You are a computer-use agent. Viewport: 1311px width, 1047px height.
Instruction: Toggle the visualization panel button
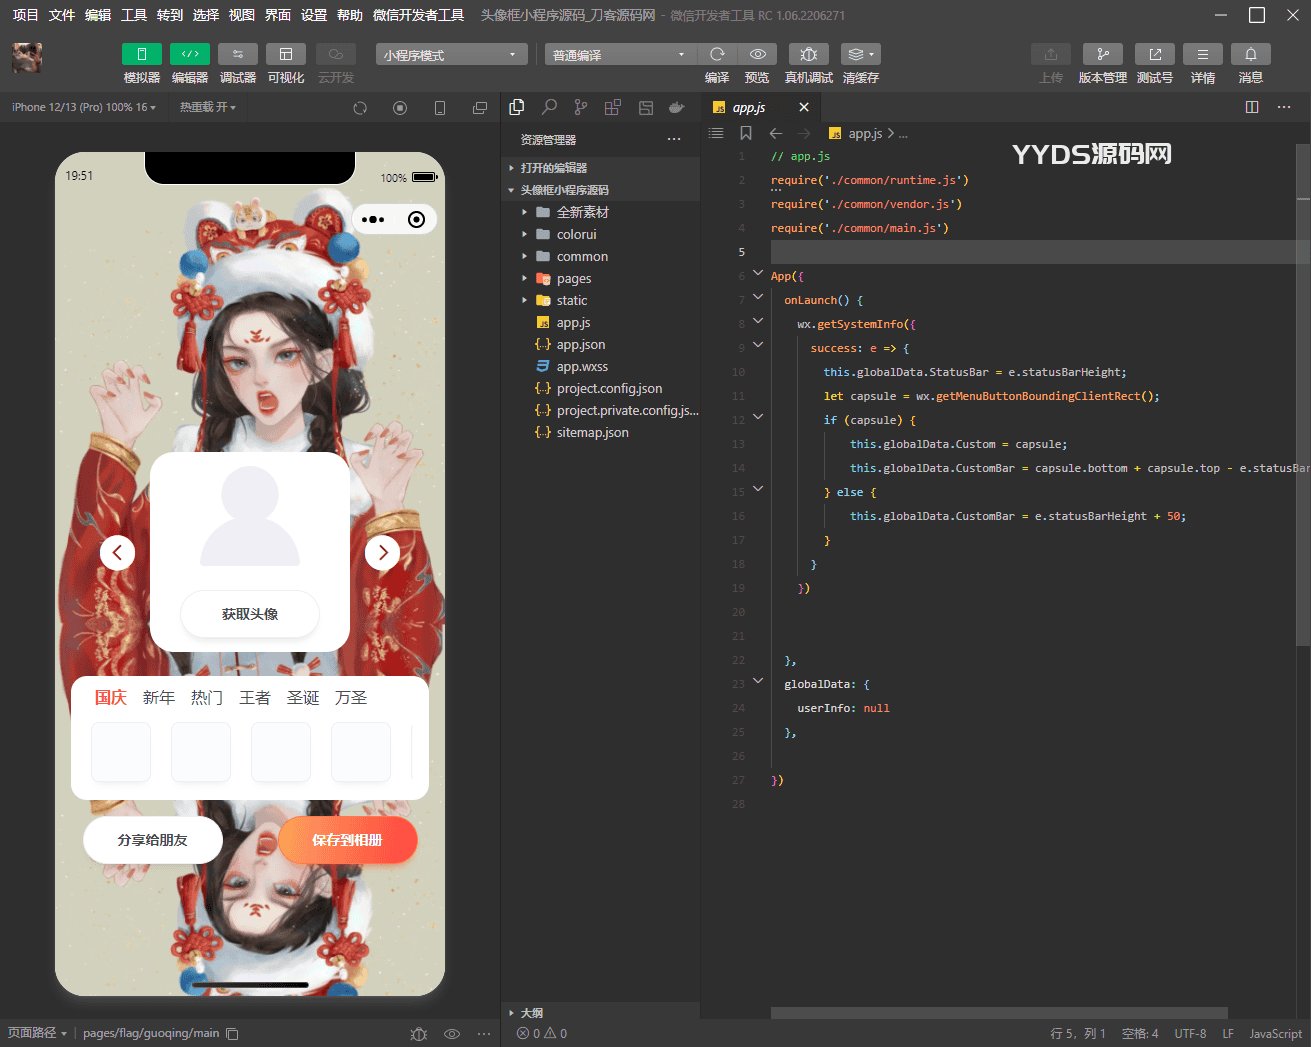coord(286,54)
